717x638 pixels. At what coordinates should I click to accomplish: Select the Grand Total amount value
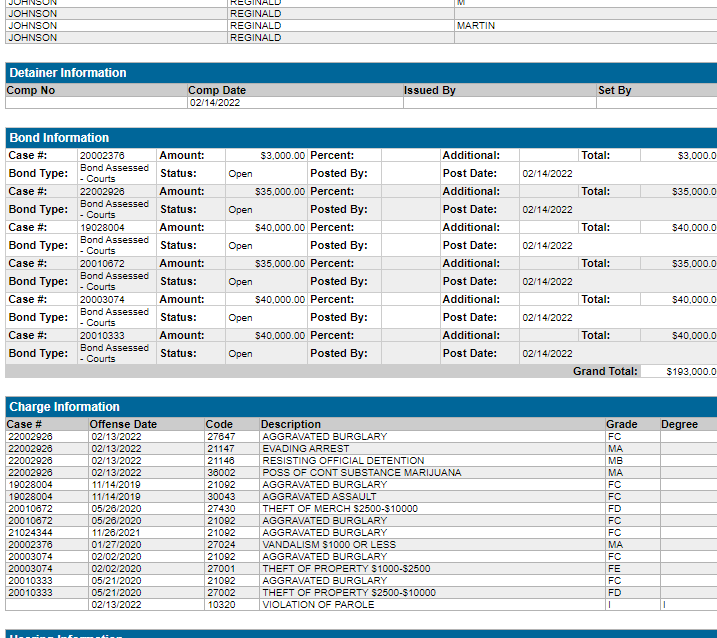(x=691, y=371)
